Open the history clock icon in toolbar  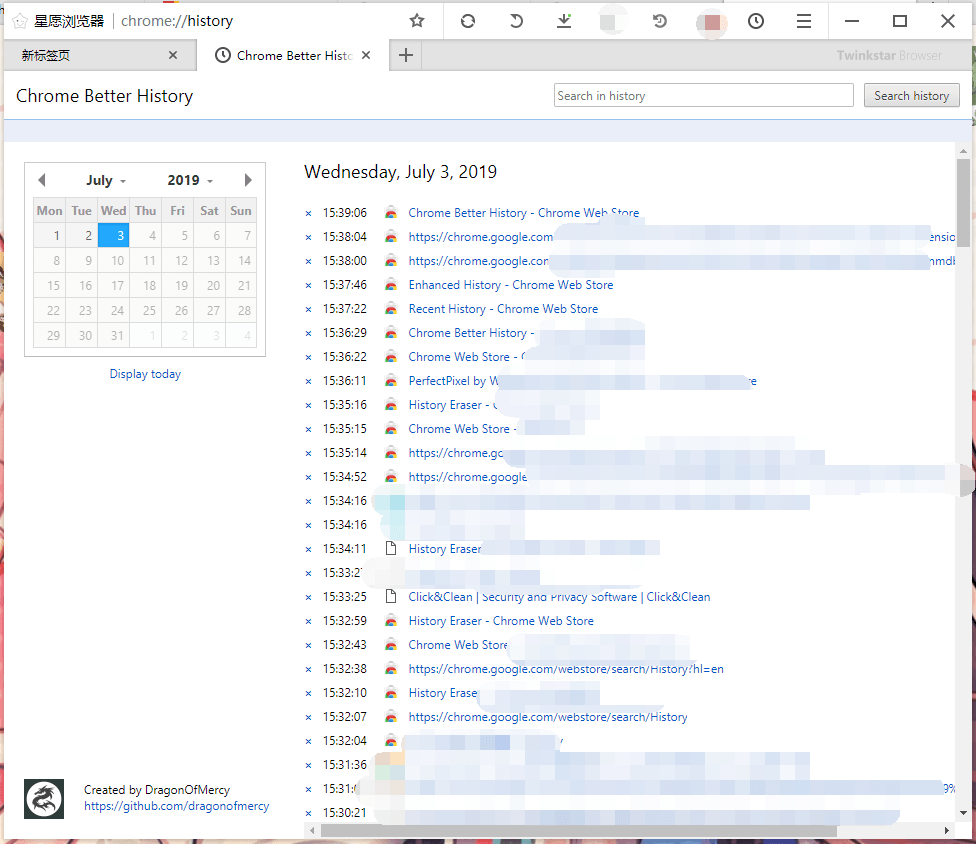click(x=756, y=21)
